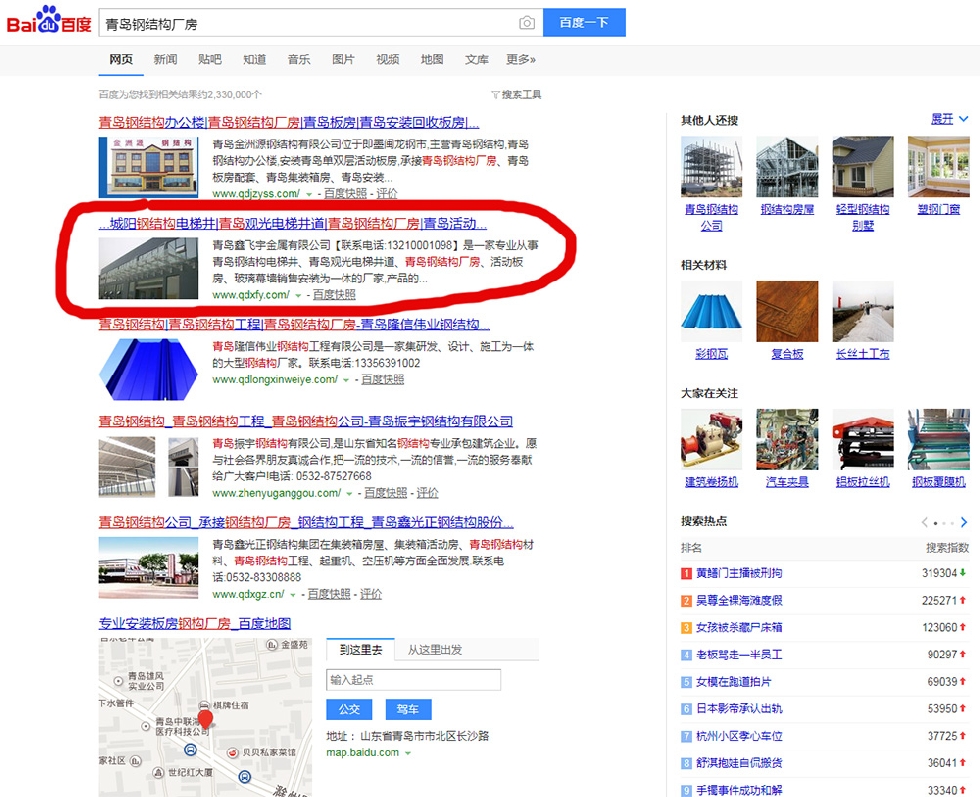
Task: Select the 从这里出发 tab
Action: pyautogui.click(x=435, y=650)
